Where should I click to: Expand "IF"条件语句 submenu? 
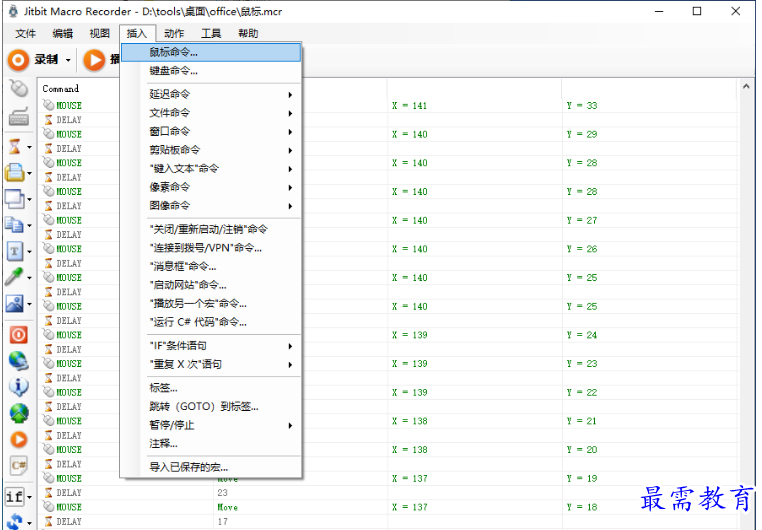211,346
